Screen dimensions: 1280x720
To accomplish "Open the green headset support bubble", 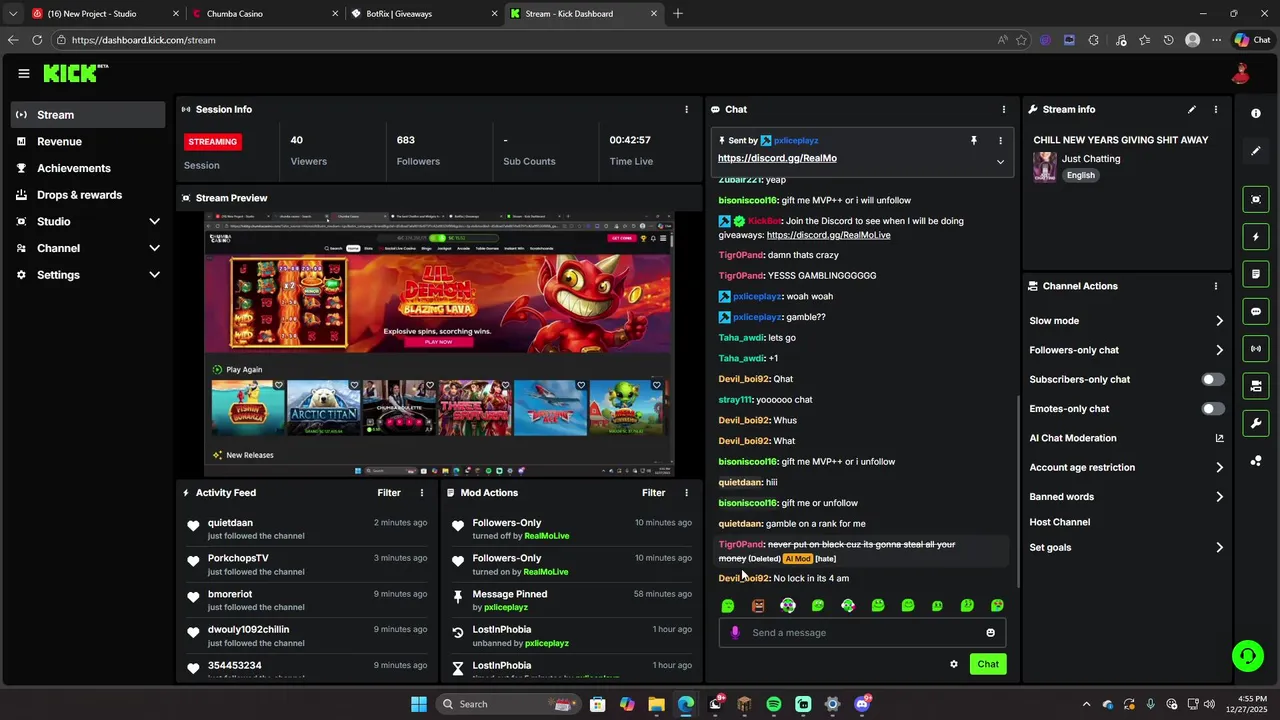I will tap(1247, 656).
